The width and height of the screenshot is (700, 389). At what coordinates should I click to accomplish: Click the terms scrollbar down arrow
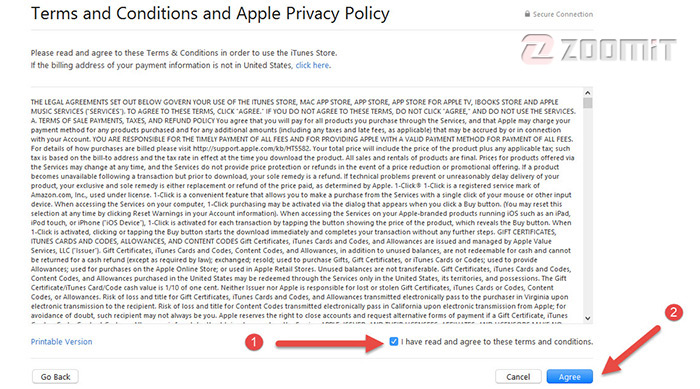pyautogui.click(x=588, y=318)
